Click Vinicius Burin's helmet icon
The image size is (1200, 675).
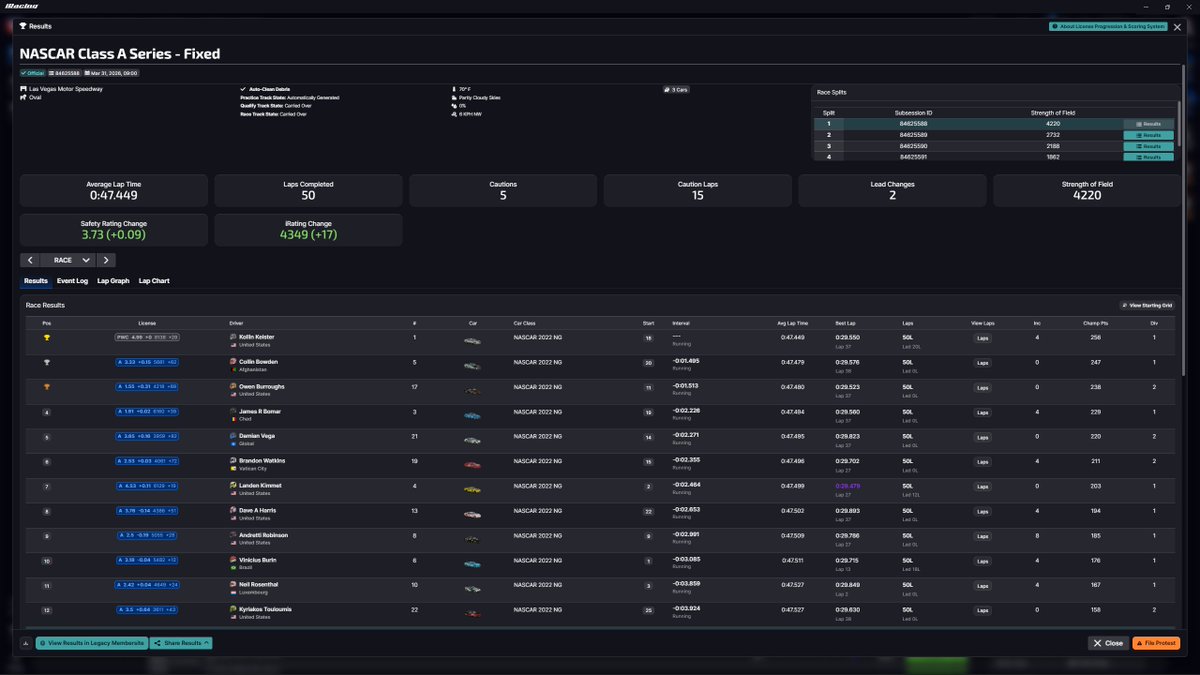(233, 560)
